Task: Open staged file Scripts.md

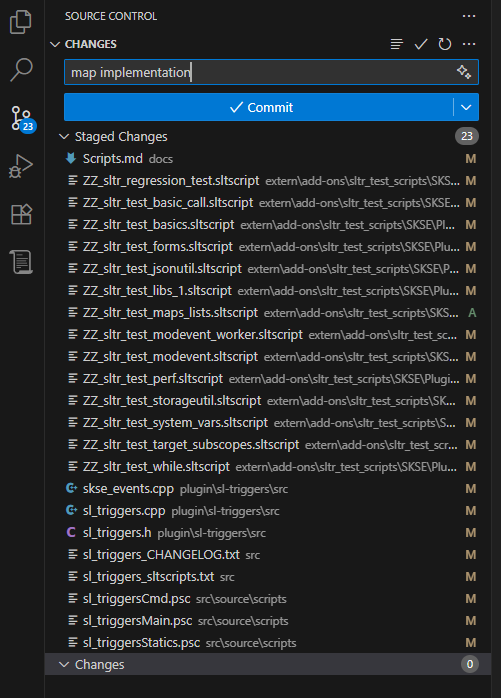Action: coord(113,159)
